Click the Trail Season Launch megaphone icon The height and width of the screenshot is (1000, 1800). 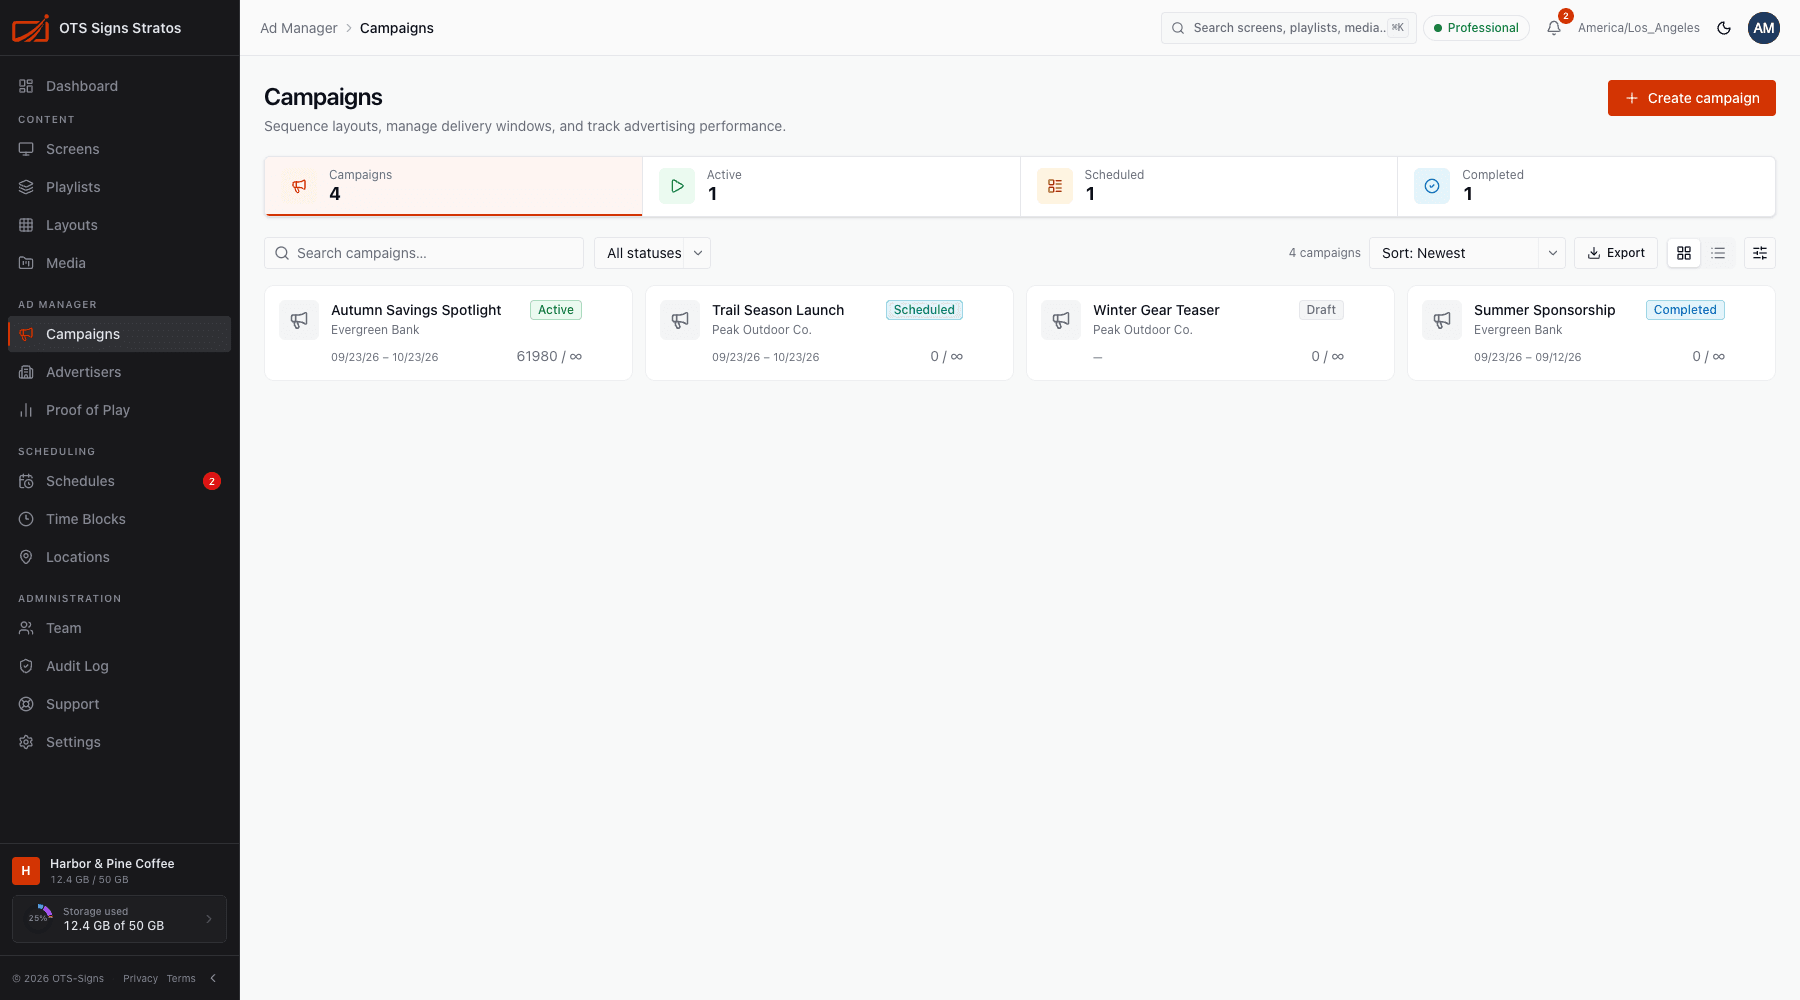pyautogui.click(x=680, y=320)
